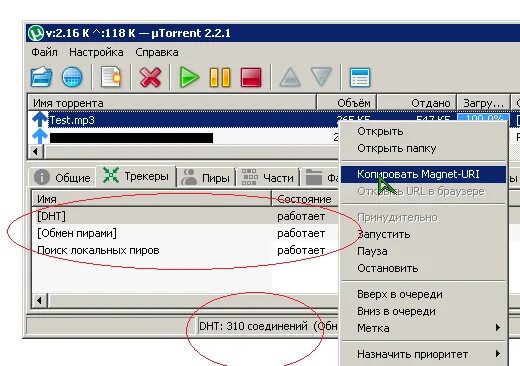
Task: Sort trackers by Состояние column header
Action: point(305,199)
